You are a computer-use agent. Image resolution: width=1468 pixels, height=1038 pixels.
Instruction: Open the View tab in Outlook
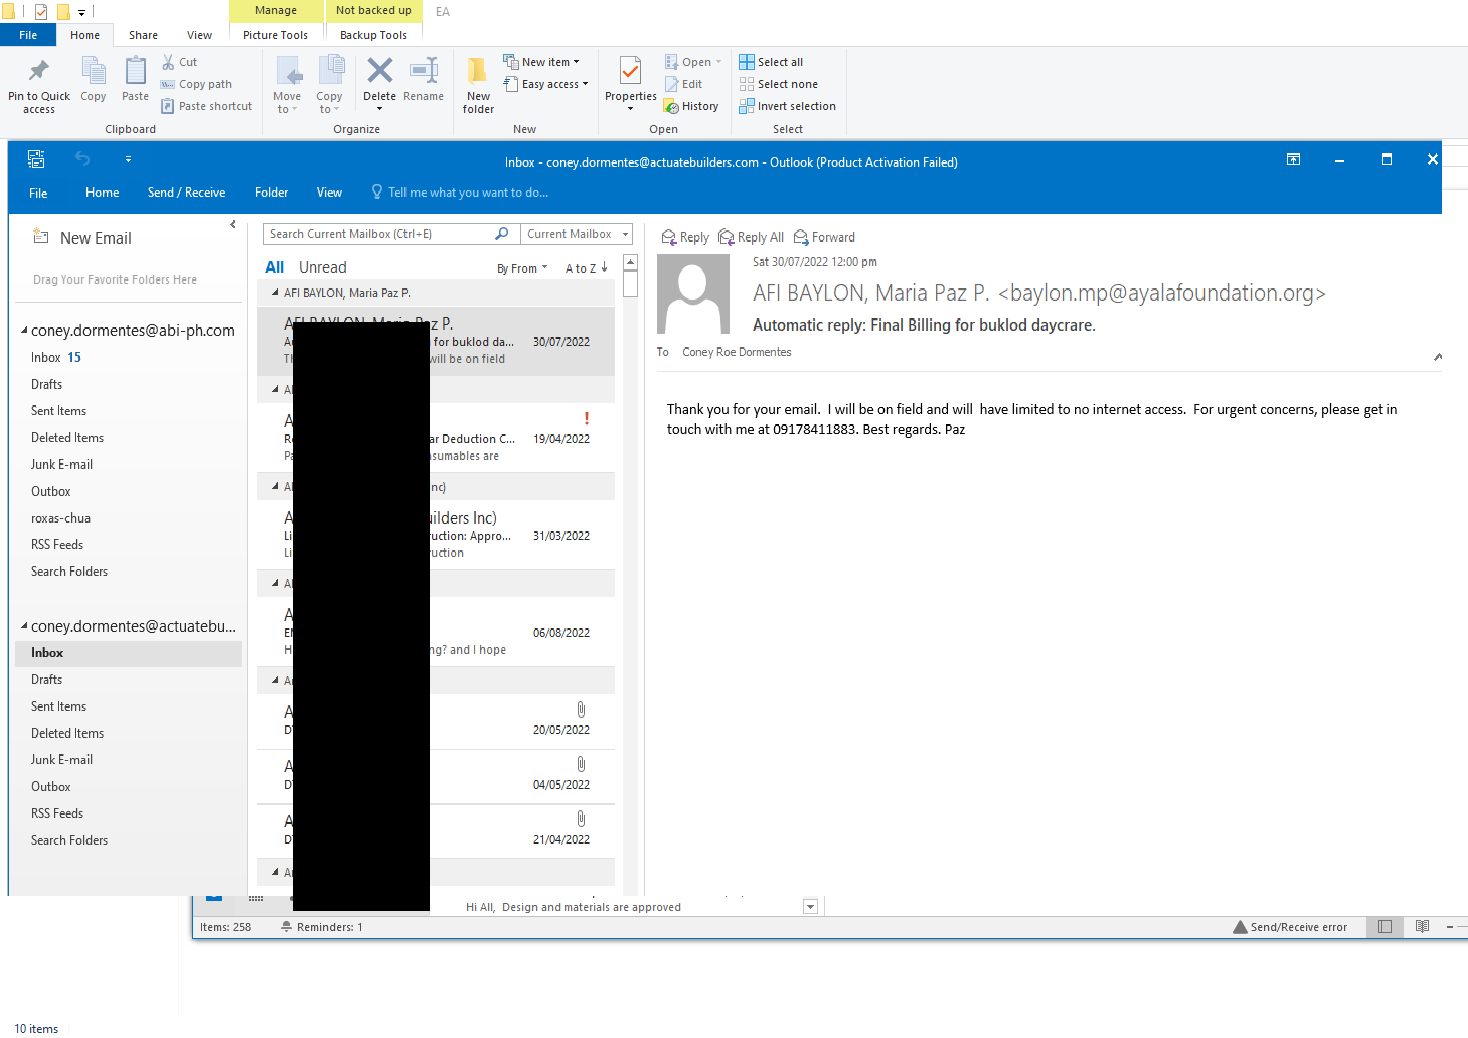329,193
